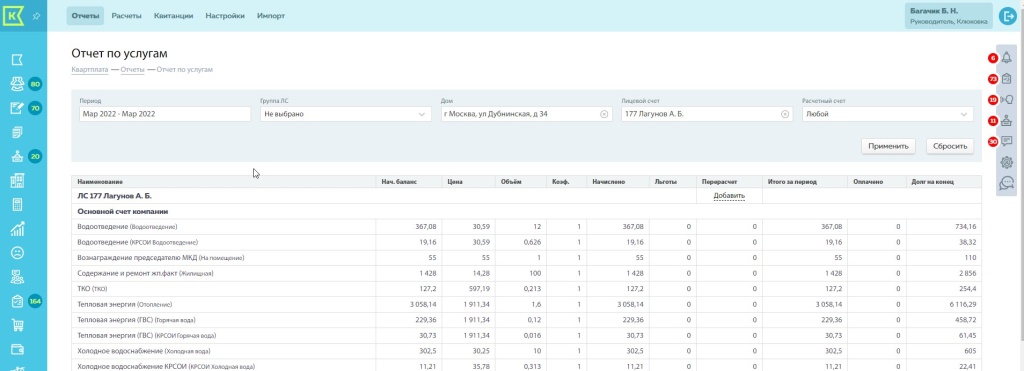Open the growth chart icon in sidebar
1024x371 pixels.
(x=18, y=229)
